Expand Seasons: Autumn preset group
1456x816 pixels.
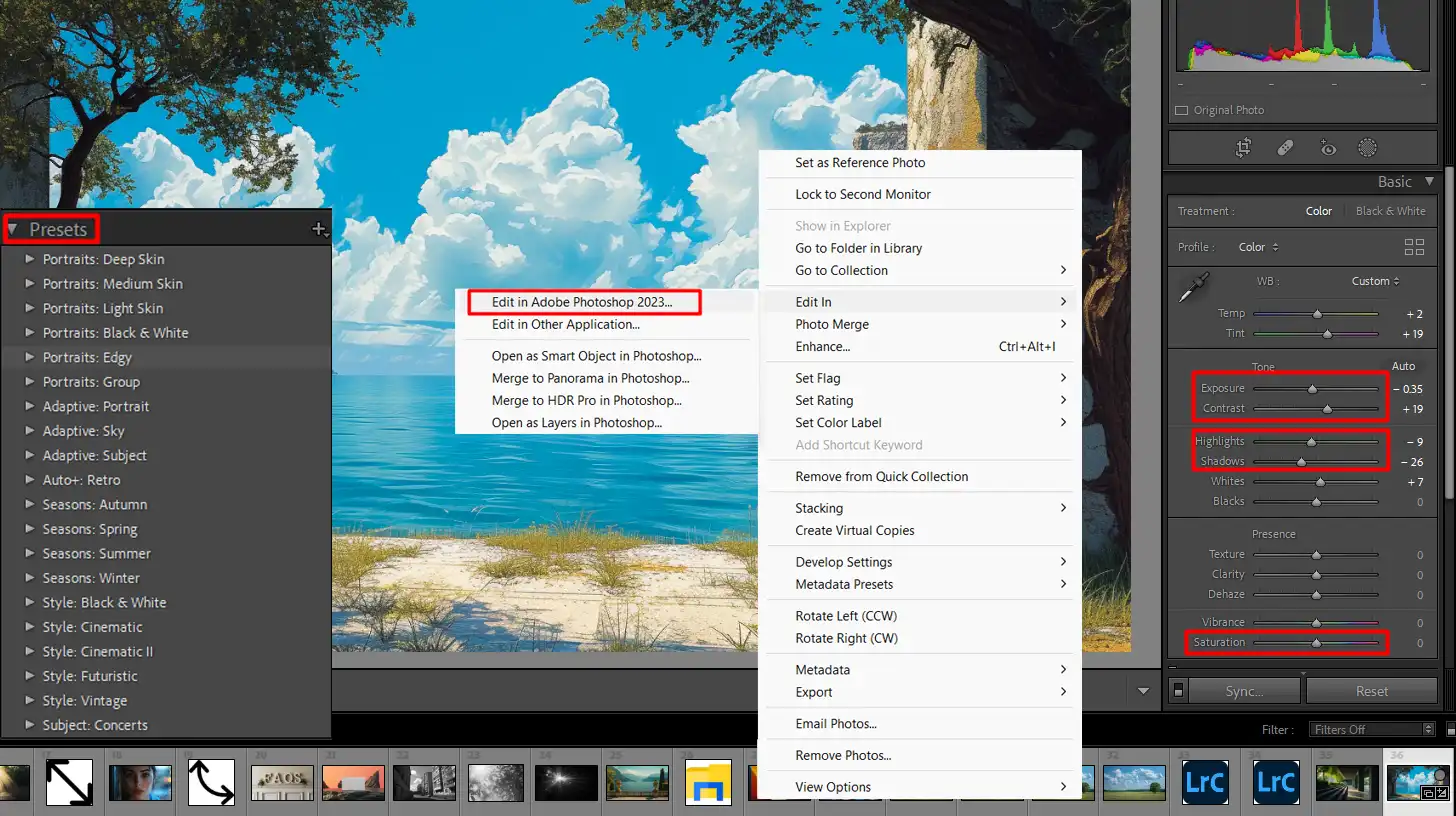pyautogui.click(x=29, y=504)
